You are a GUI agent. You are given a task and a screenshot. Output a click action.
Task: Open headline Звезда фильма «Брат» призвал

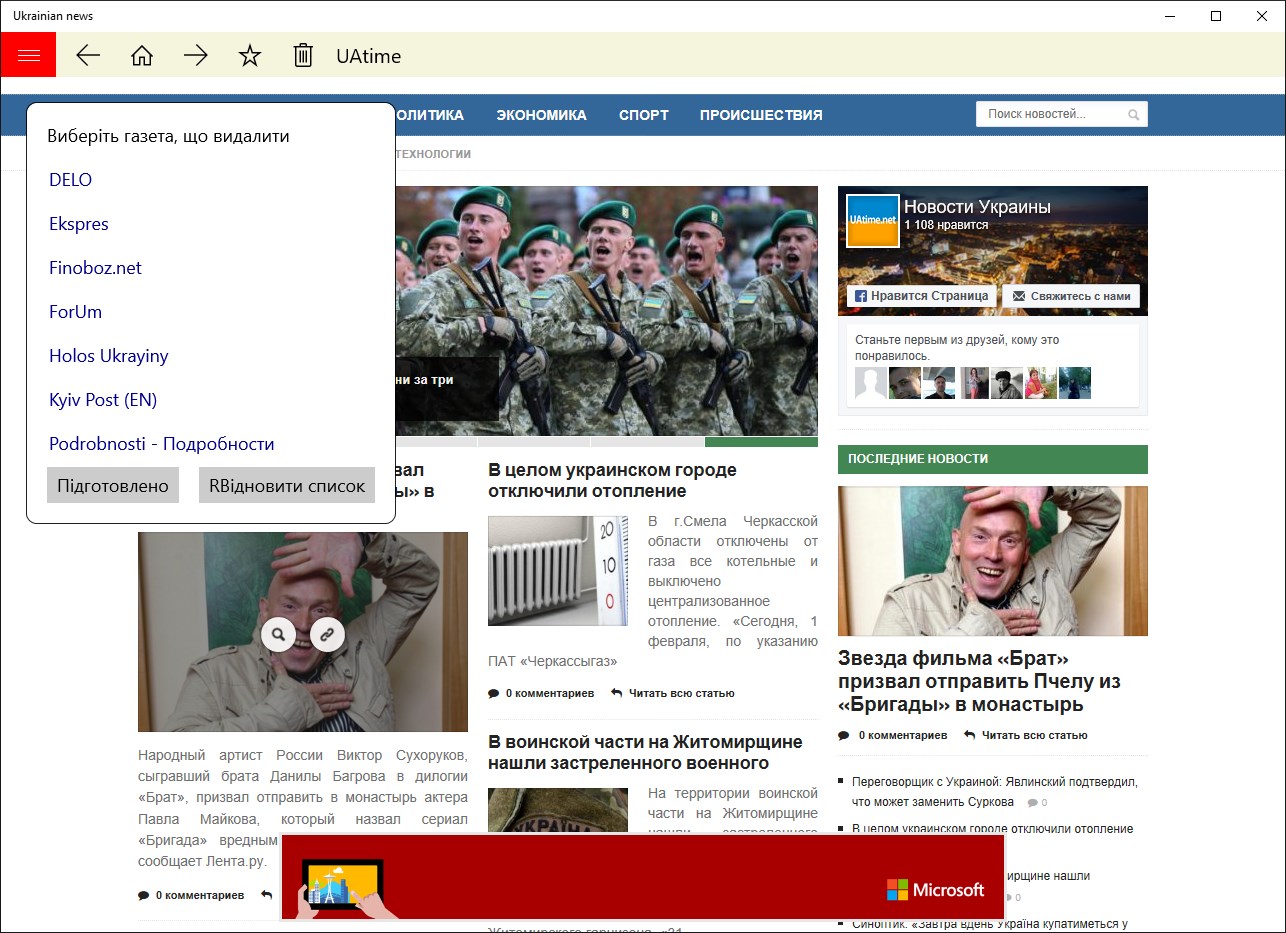point(979,681)
